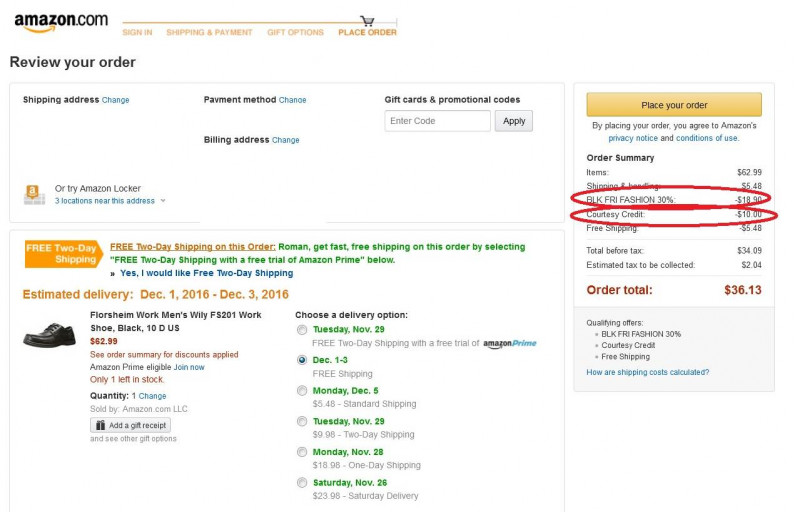800x512 pixels.
Task: Click the Place your order button
Action: 674,105
